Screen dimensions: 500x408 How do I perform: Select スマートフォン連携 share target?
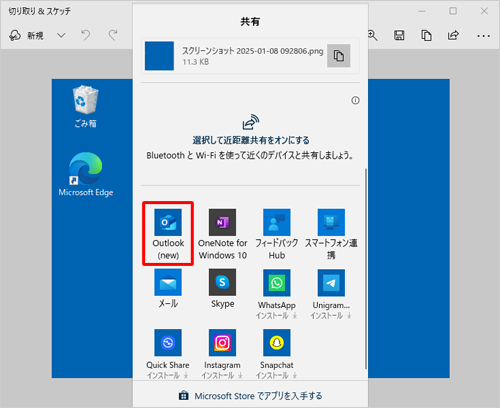tap(331, 234)
